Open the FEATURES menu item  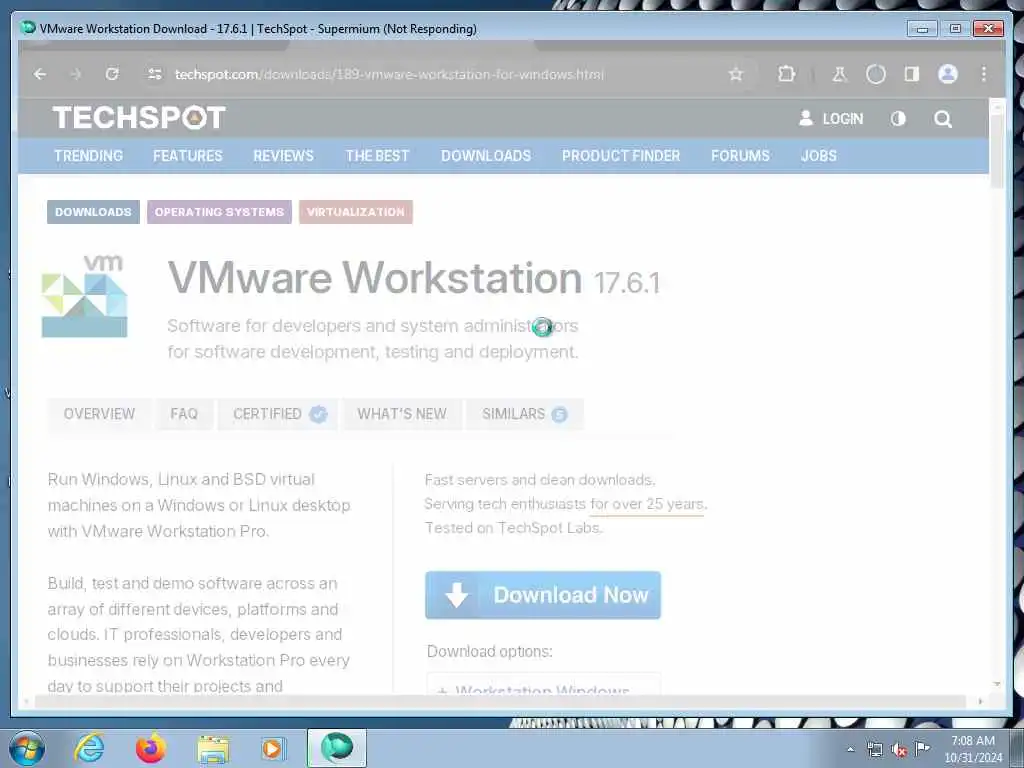tap(187, 156)
